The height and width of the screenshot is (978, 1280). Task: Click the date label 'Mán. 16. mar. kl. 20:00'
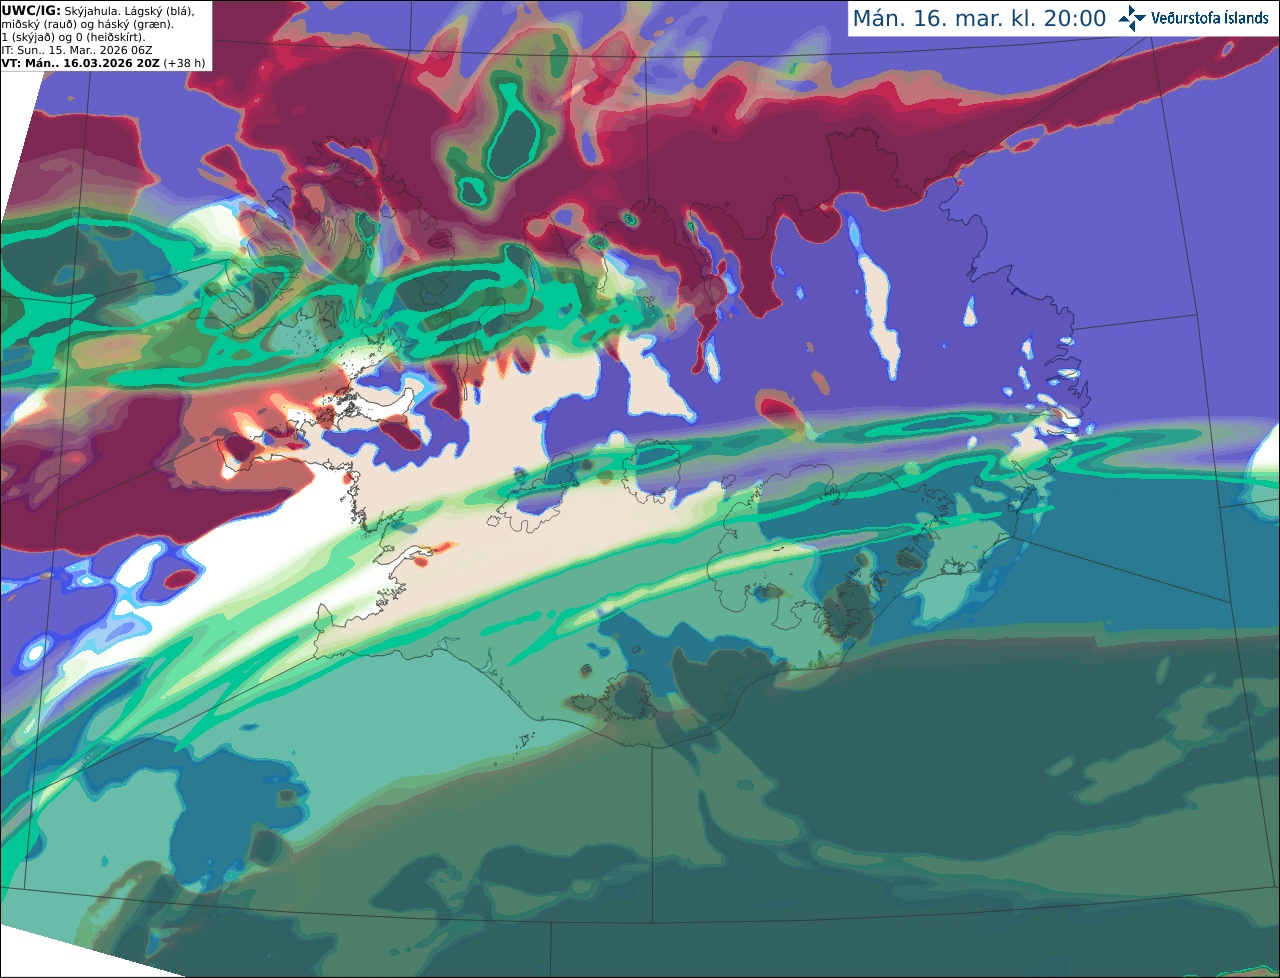[979, 19]
